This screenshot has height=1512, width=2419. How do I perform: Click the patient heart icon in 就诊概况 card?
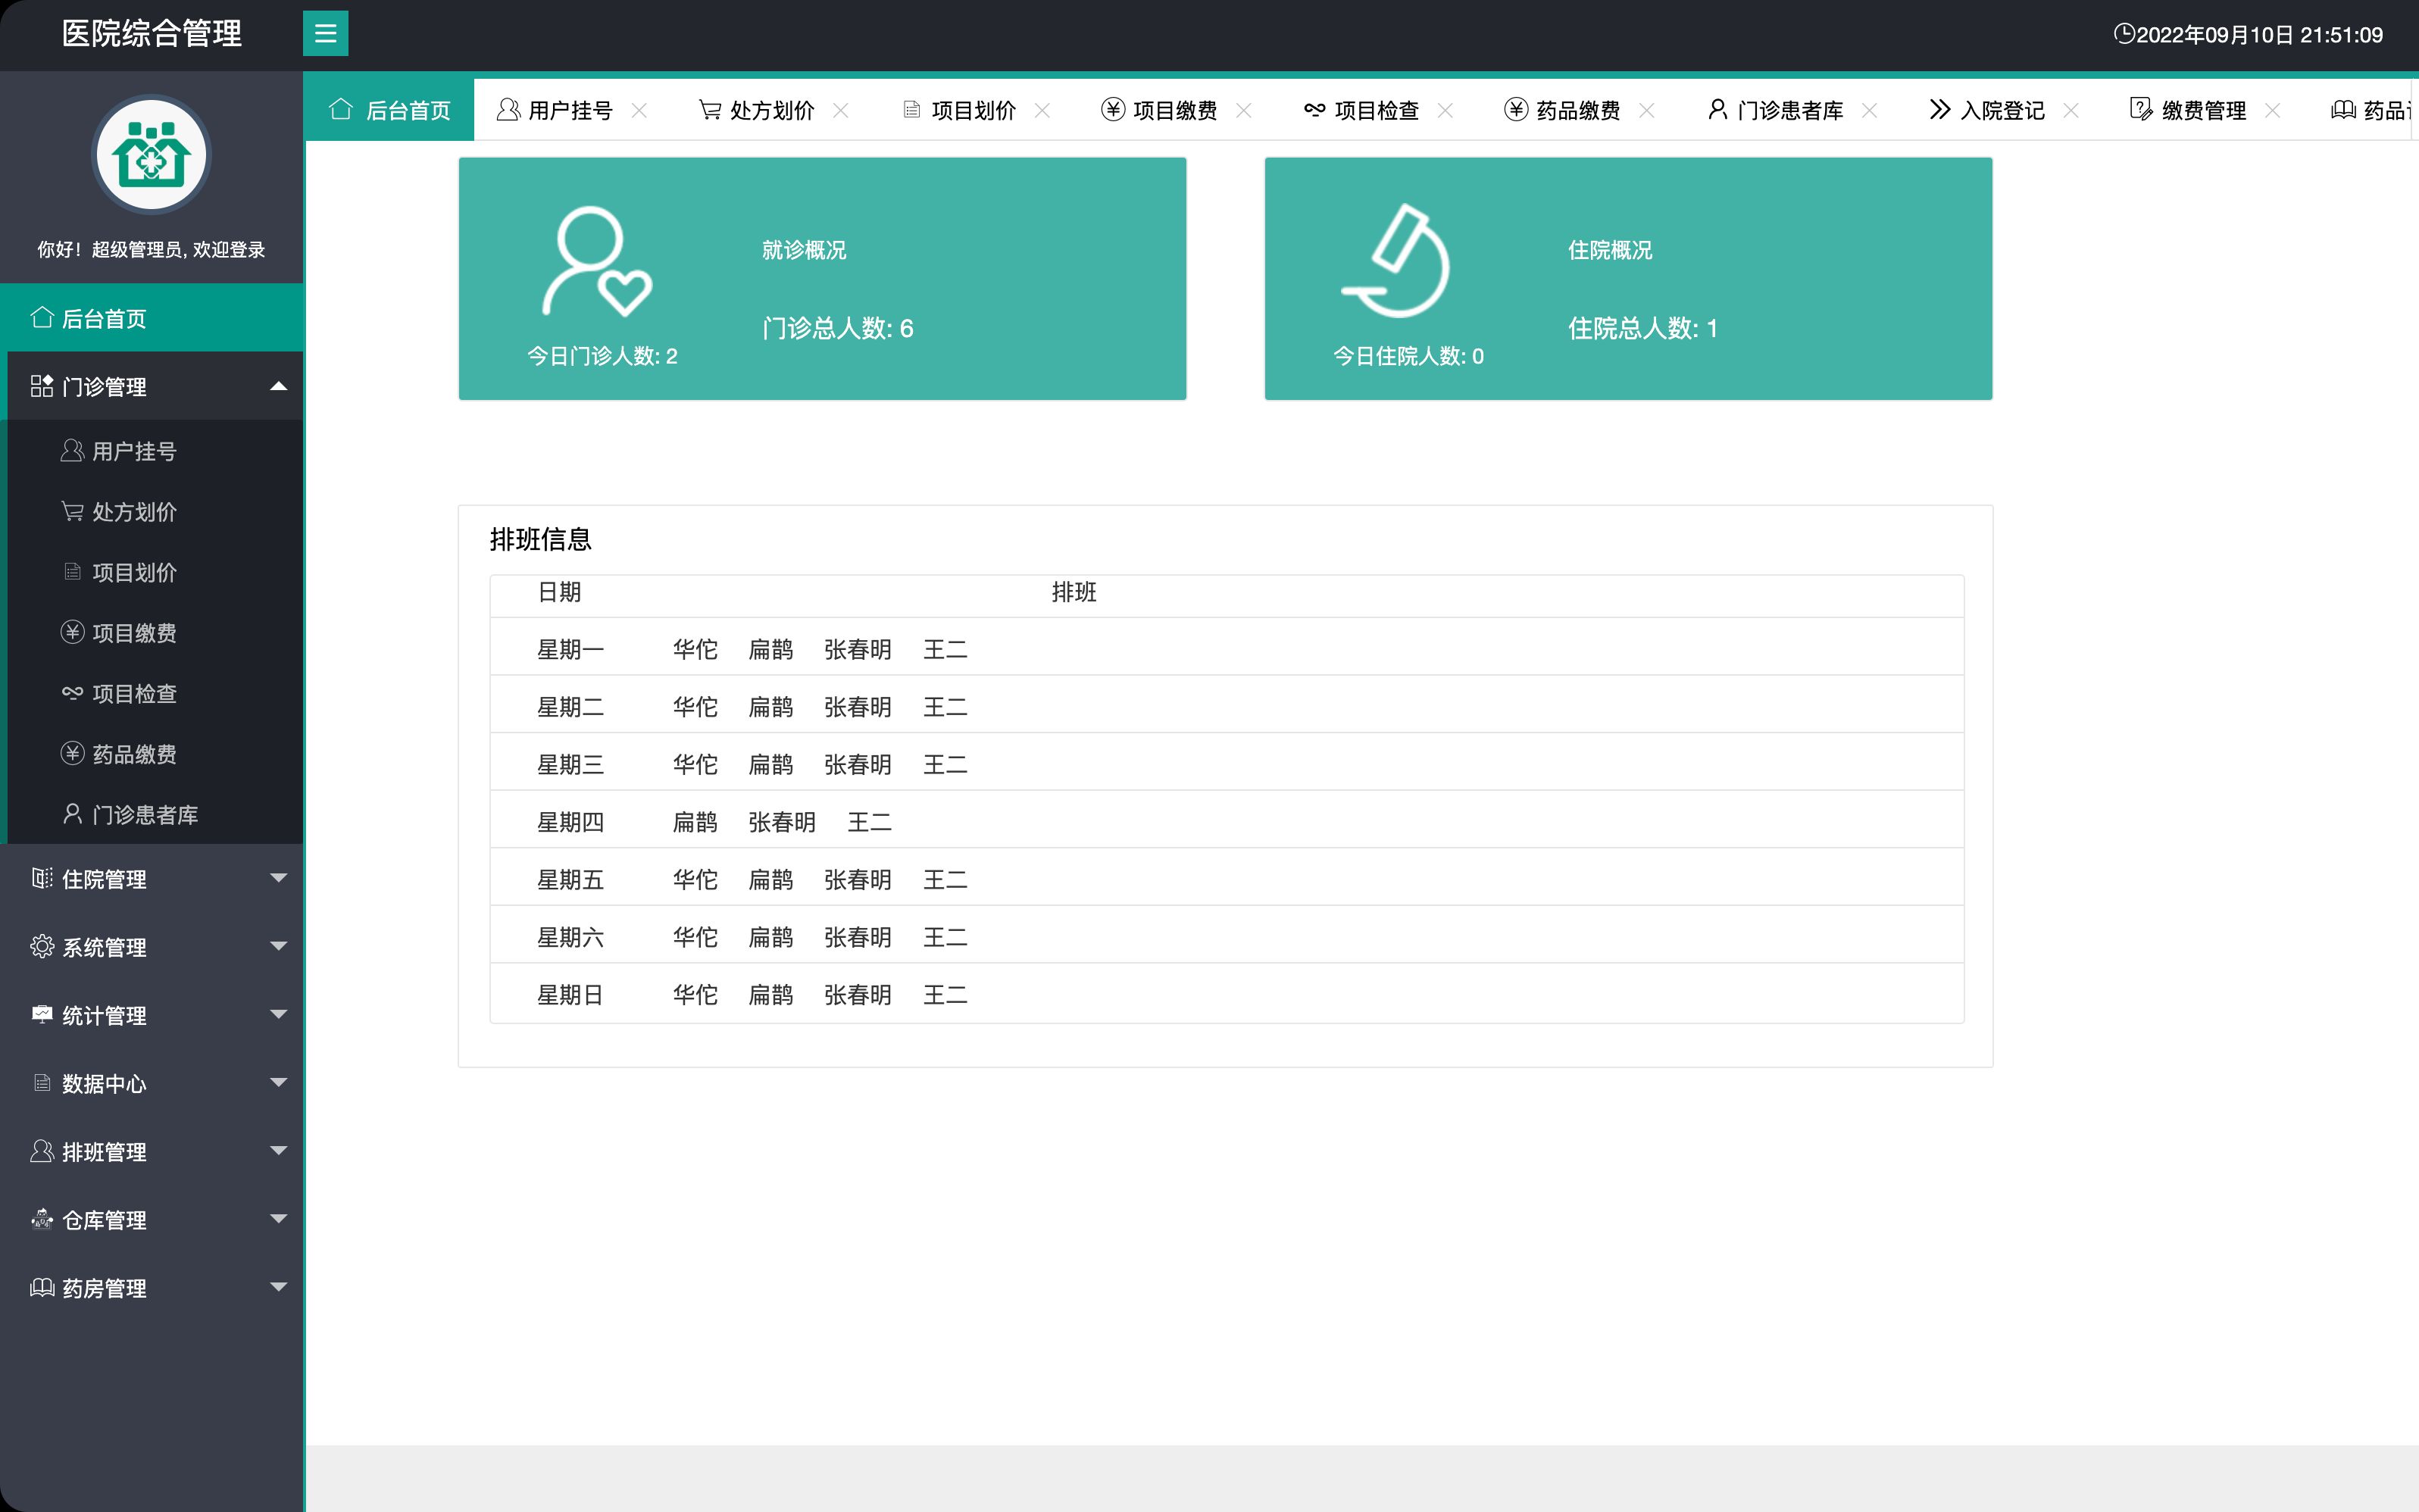tap(597, 262)
